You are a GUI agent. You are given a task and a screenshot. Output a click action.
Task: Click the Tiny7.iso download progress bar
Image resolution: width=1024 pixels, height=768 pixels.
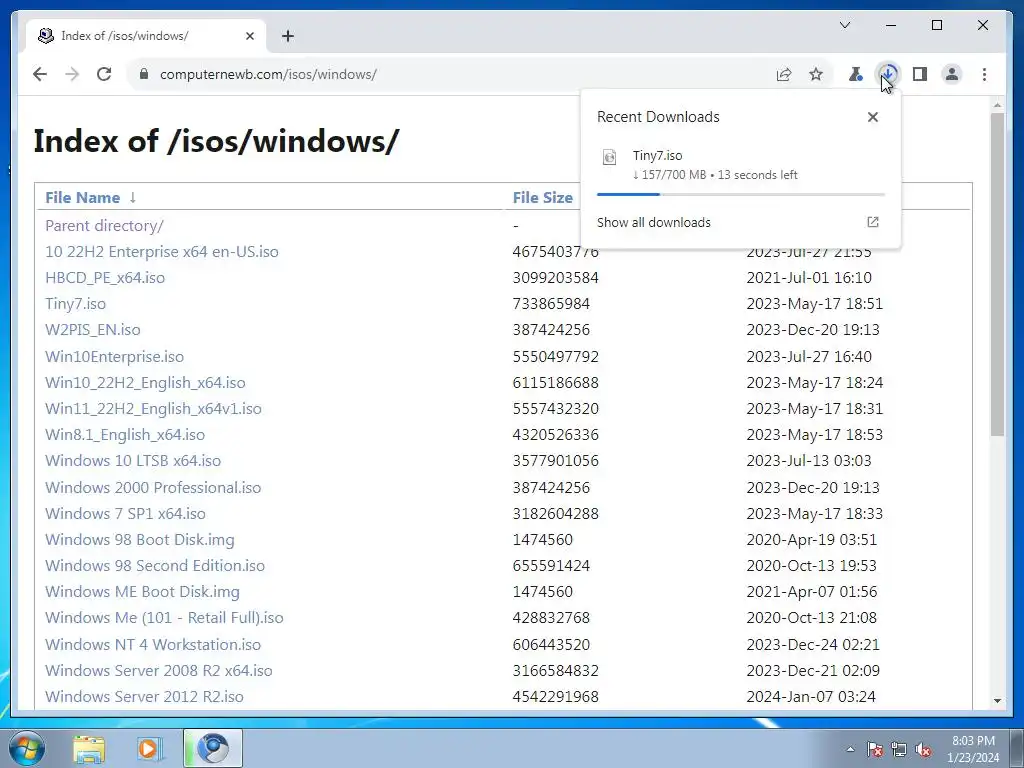[741, 194]
